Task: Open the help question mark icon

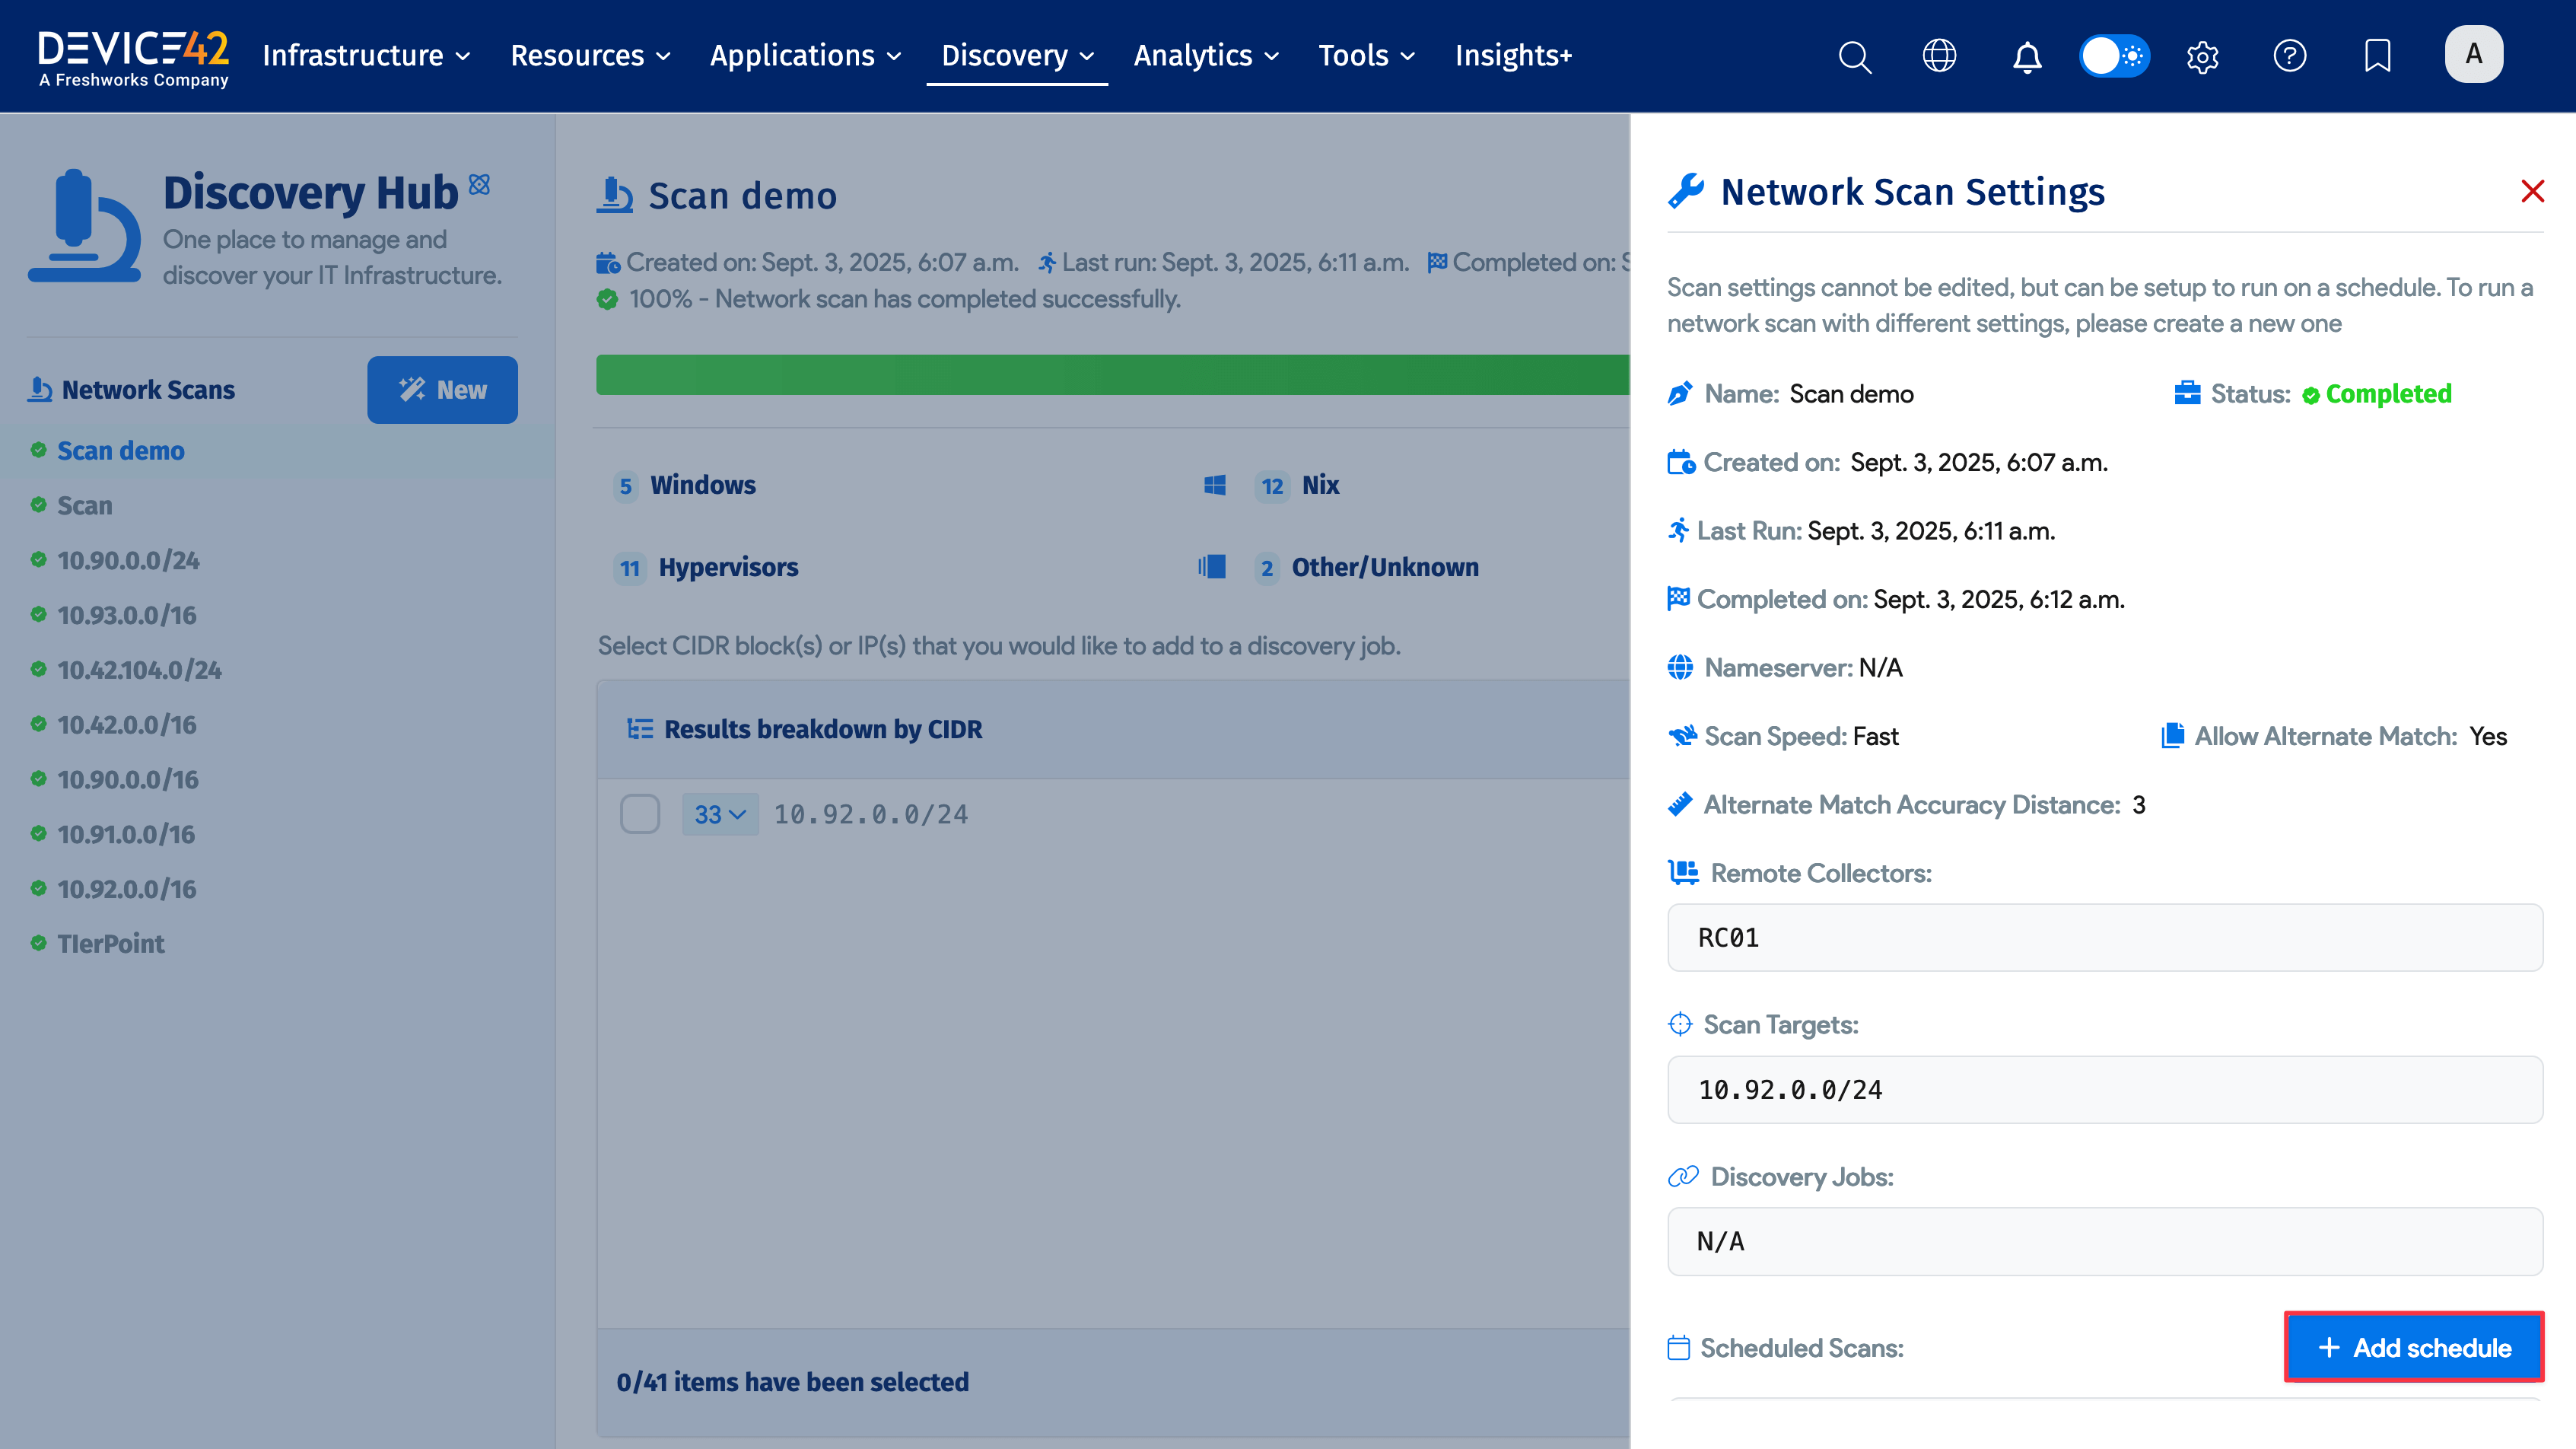Action: [x=2290, y=56]
